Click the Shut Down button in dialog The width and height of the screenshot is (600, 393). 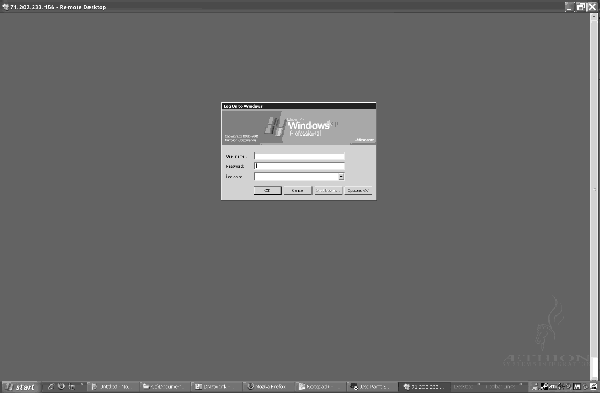[328, 190]
